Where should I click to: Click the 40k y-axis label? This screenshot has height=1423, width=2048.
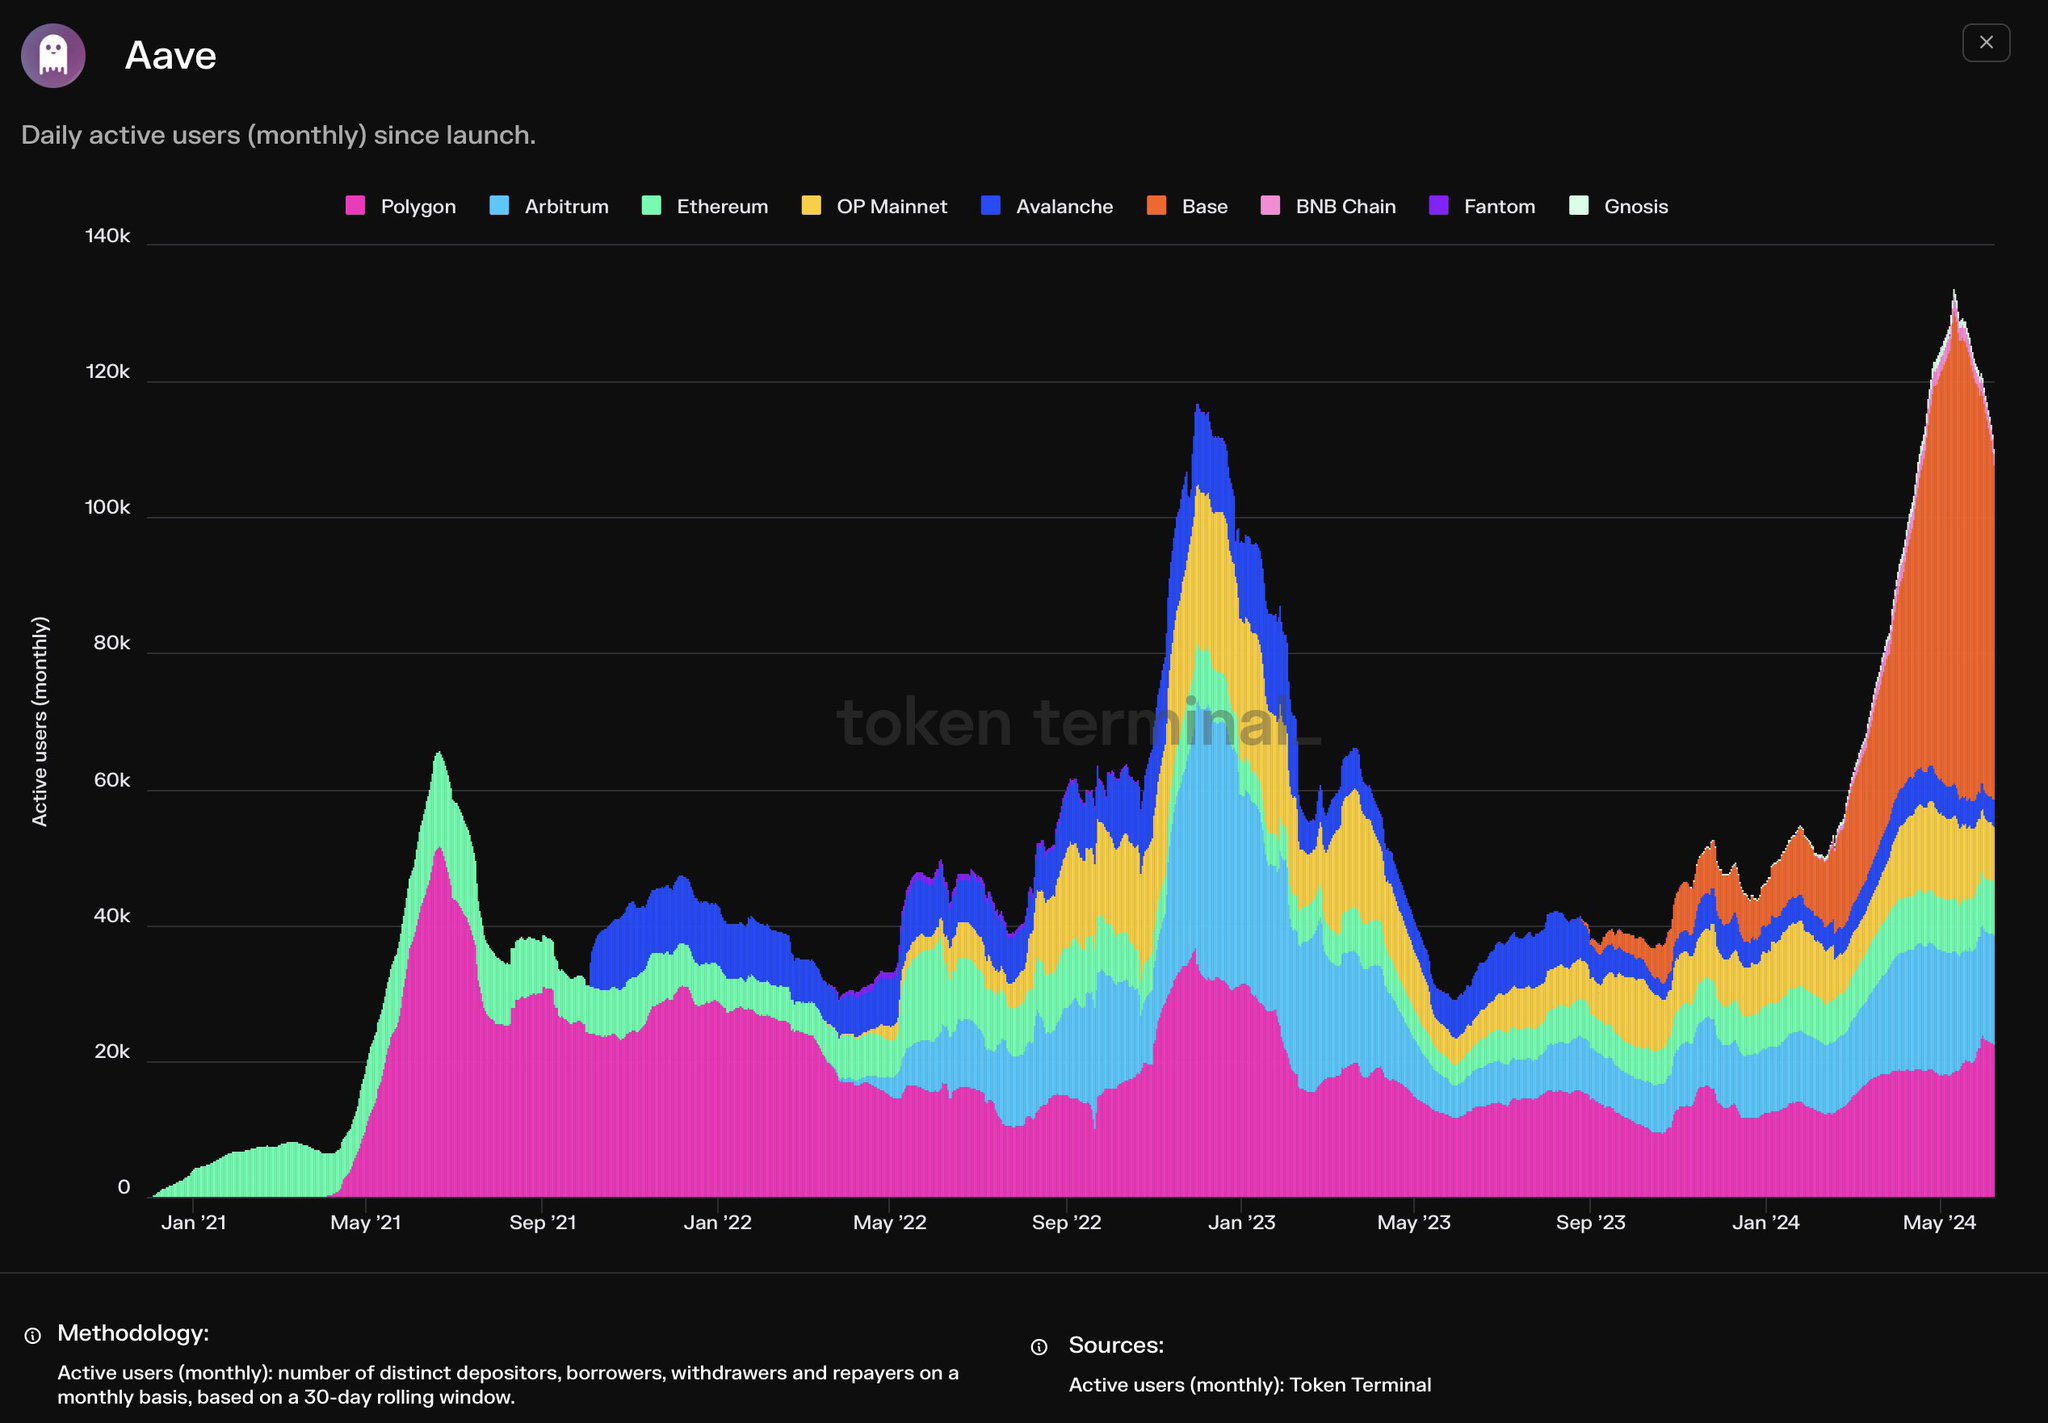(112, 916)
